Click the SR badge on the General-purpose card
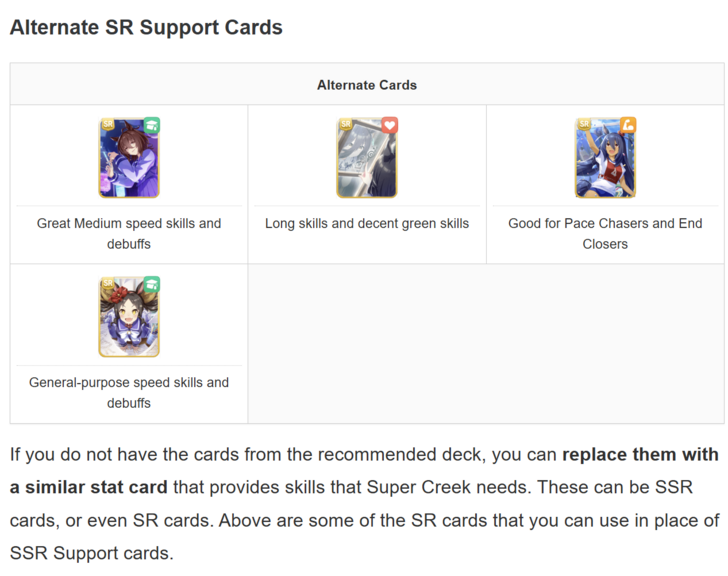 coord(107,284)
